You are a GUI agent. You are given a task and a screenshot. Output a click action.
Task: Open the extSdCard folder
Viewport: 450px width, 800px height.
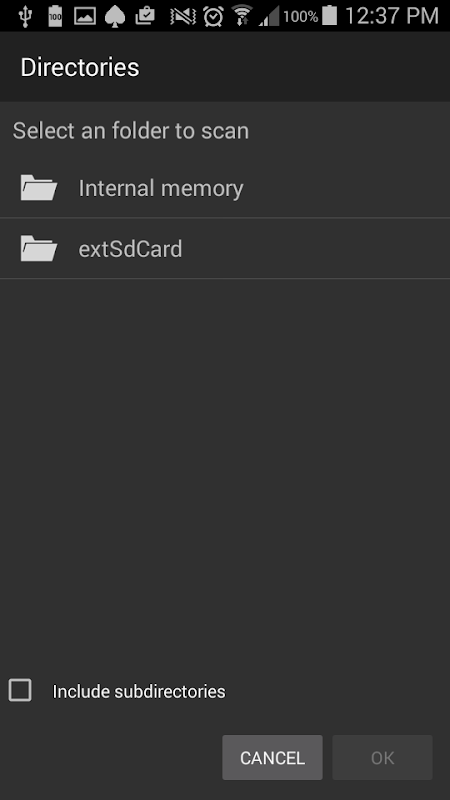pos(225,248)
